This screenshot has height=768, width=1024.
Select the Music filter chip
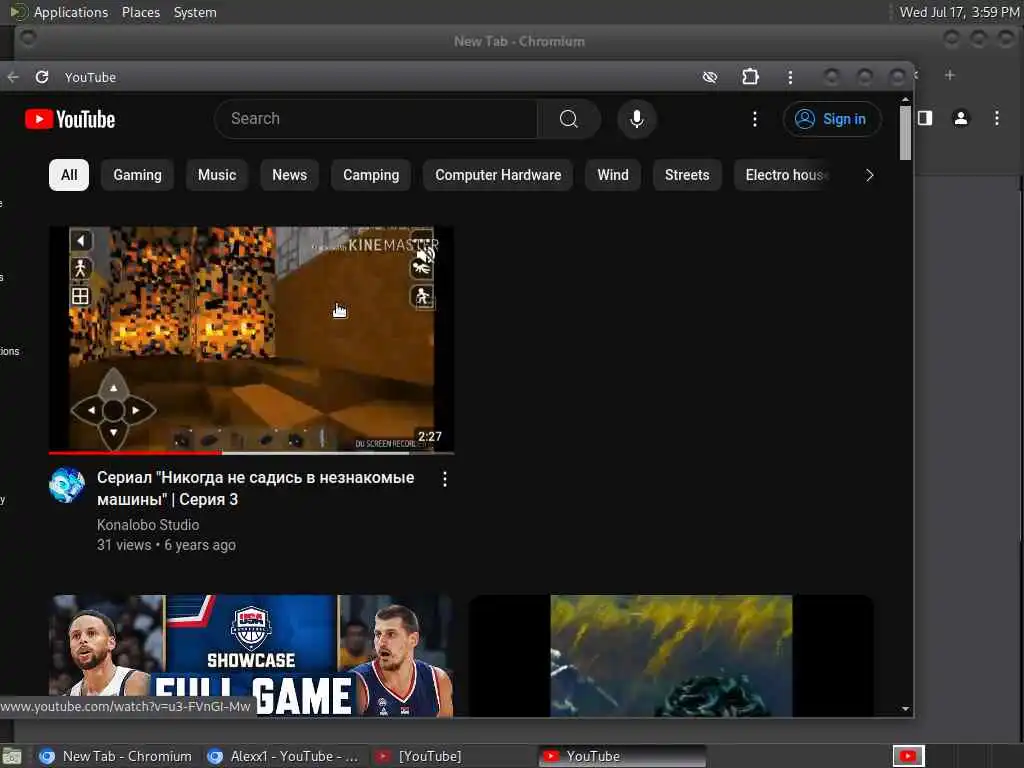(217, 175)
